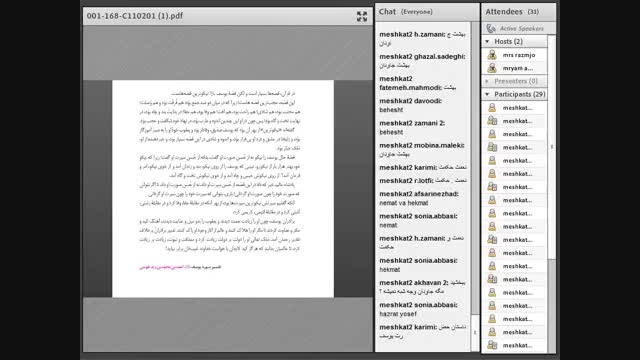
Task: Click meshkat2 zamani 2: behesht message
Action: pyautogui.click(x=412, y=127)
